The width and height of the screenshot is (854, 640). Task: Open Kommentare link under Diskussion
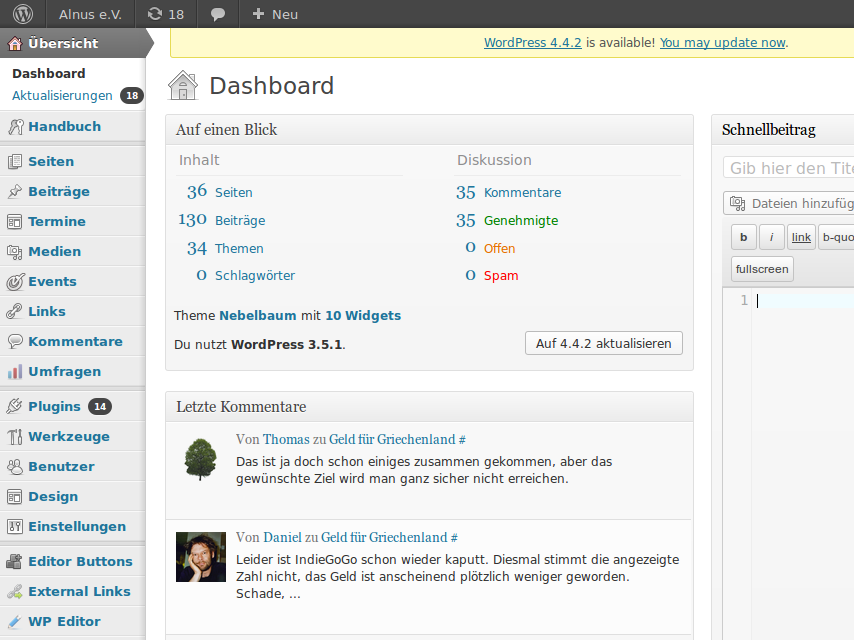click(x=522, y=192)
